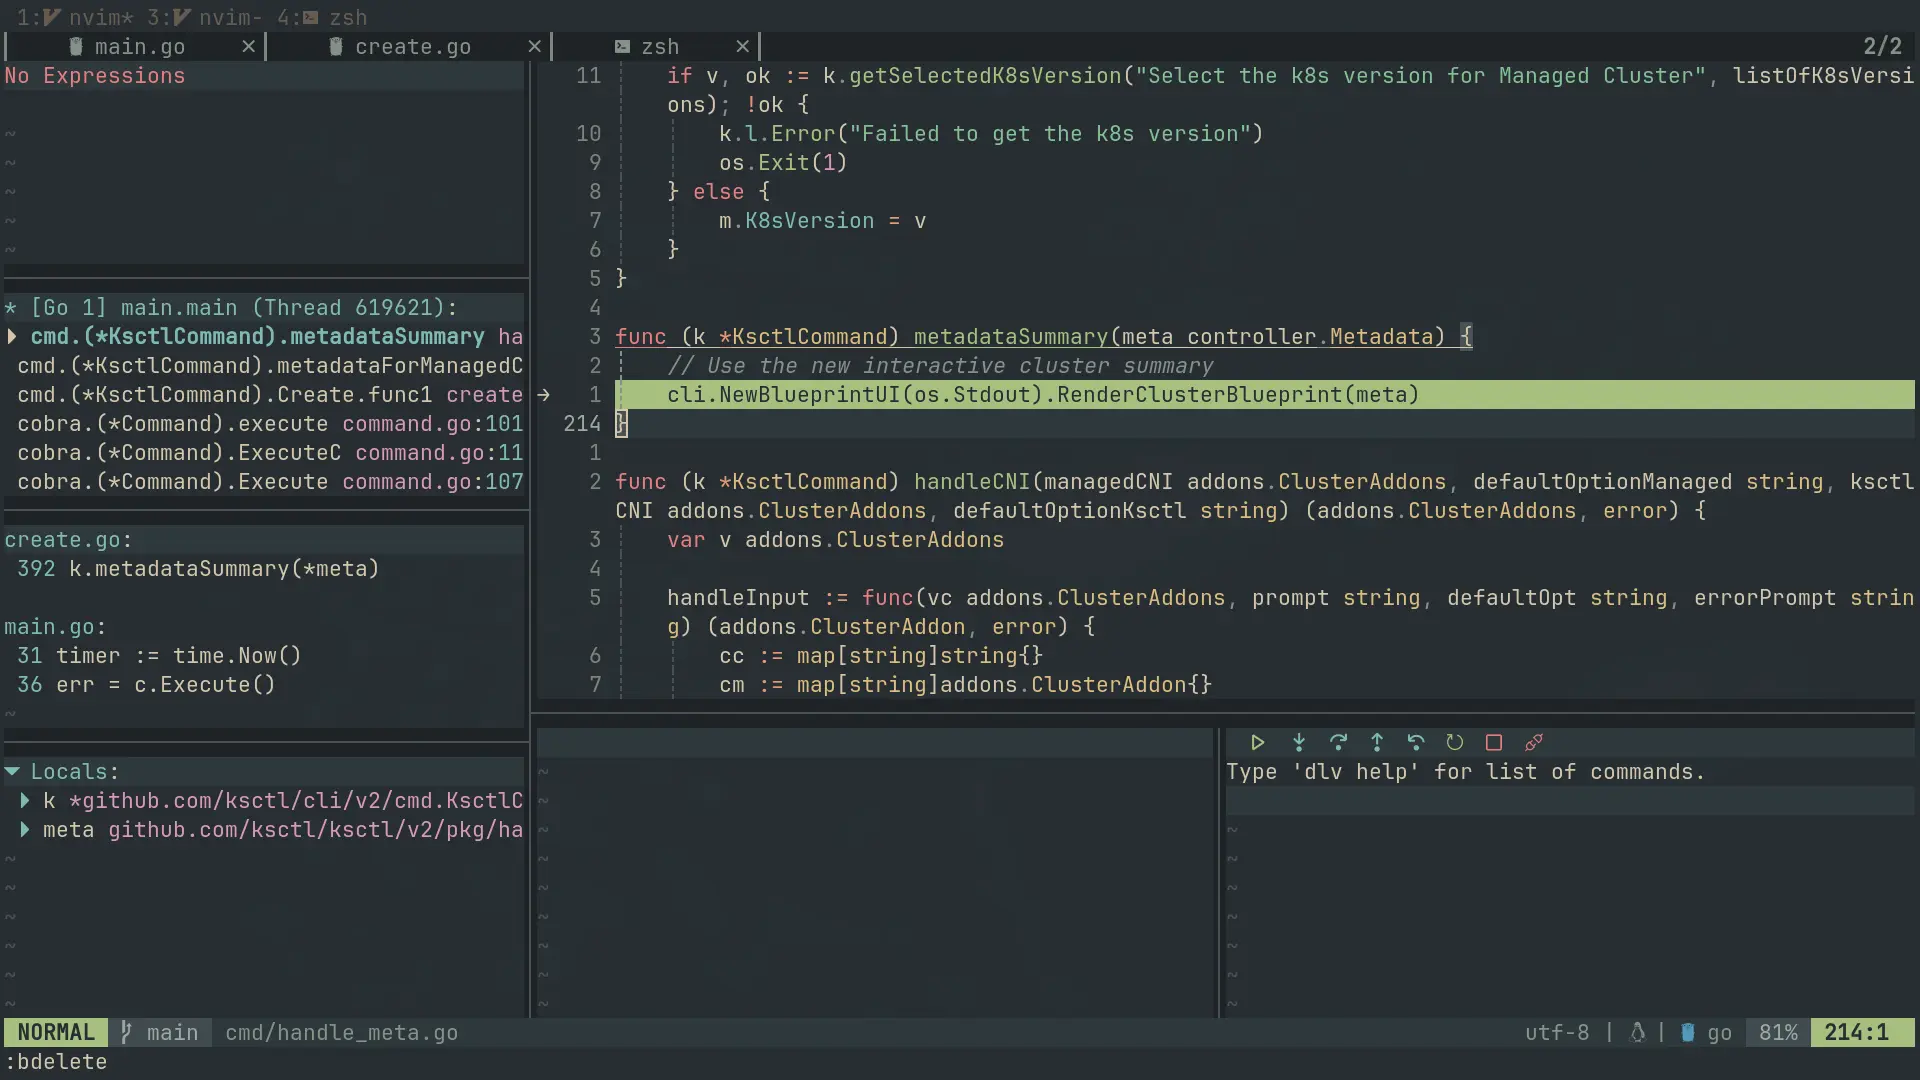The image size is (1920, 1080).
Task: Select the metadataForManagedC stack frame
Action: [x=270, y=366]
